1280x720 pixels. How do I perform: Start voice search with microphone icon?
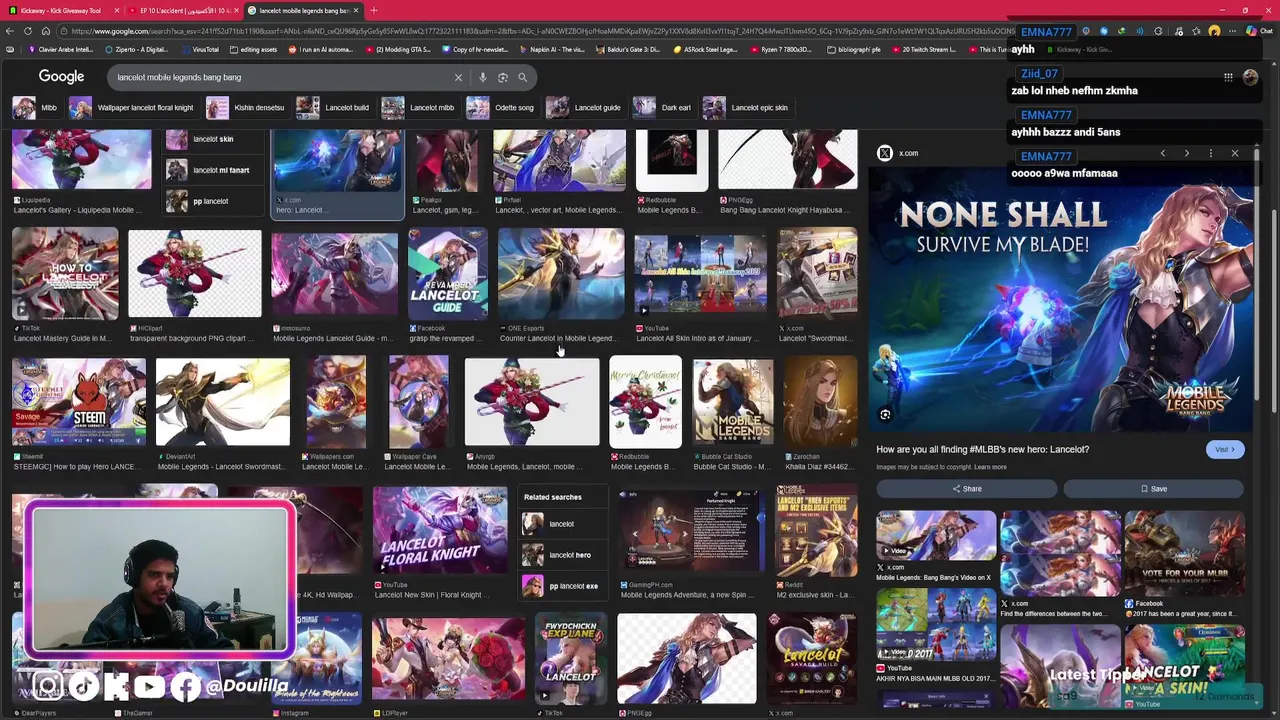(x=483, y=77)
